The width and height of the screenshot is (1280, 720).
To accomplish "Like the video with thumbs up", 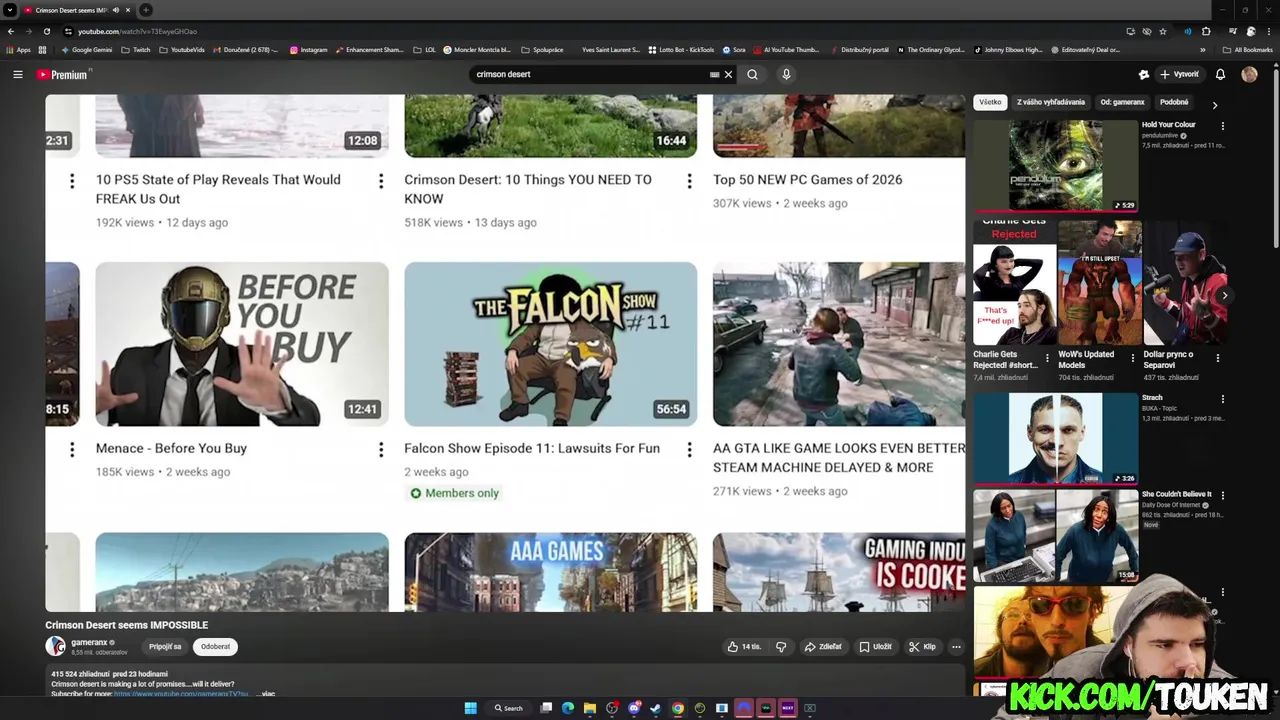I will [744, 647].
